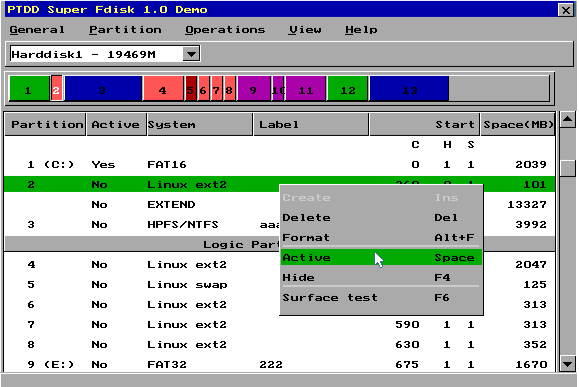This screenshot has height=387, width=579.
Task: Choose Active from the context menu
Action: point(381,257)
